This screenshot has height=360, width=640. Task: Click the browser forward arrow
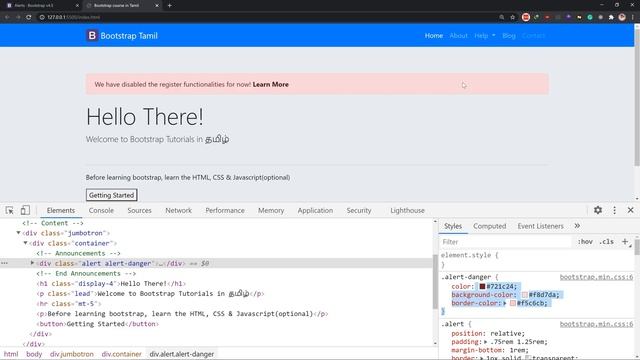click(18, 17)
